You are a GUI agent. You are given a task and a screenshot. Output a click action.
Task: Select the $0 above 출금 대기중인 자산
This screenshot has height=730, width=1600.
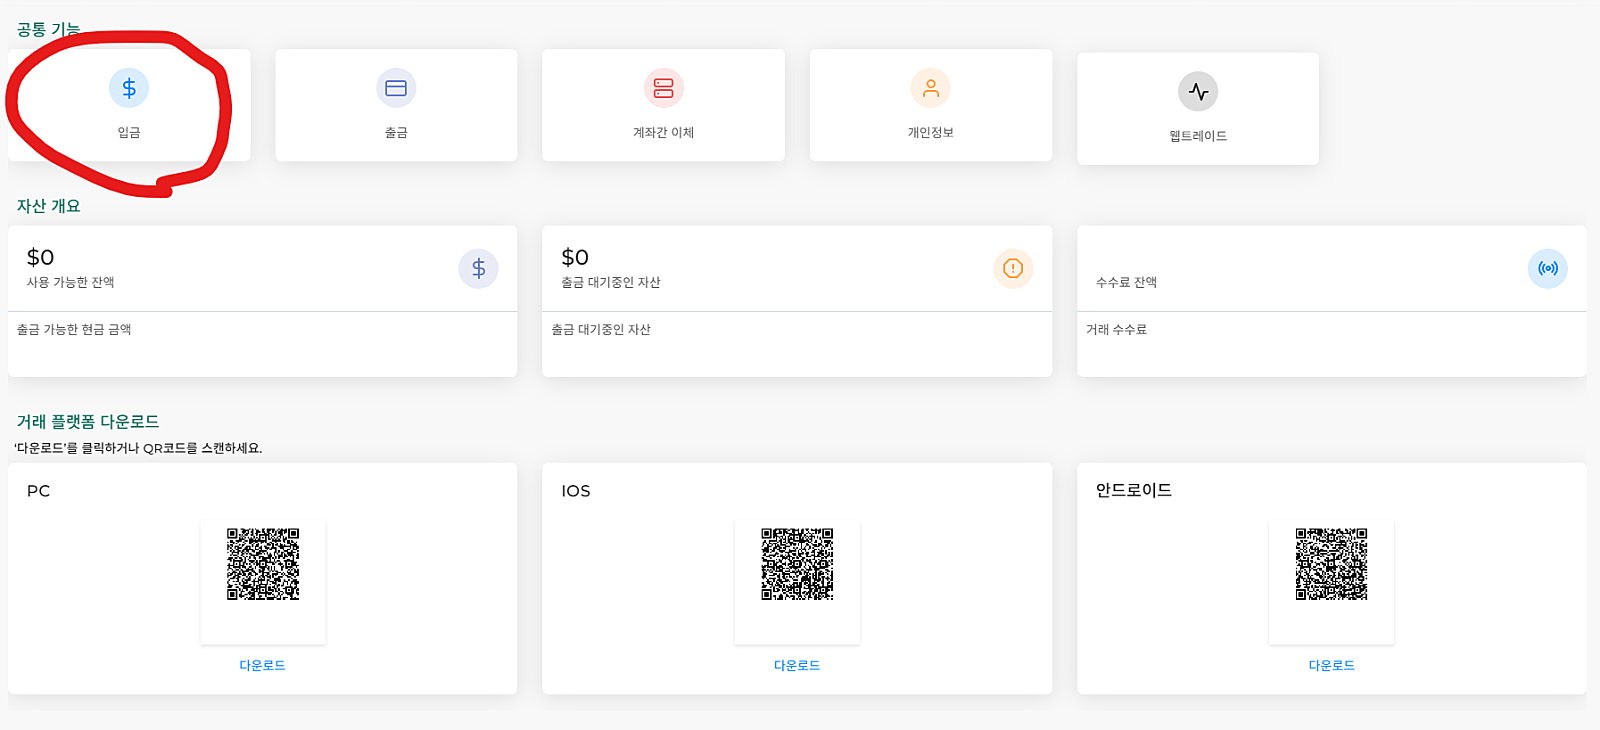tap(575, 257)
